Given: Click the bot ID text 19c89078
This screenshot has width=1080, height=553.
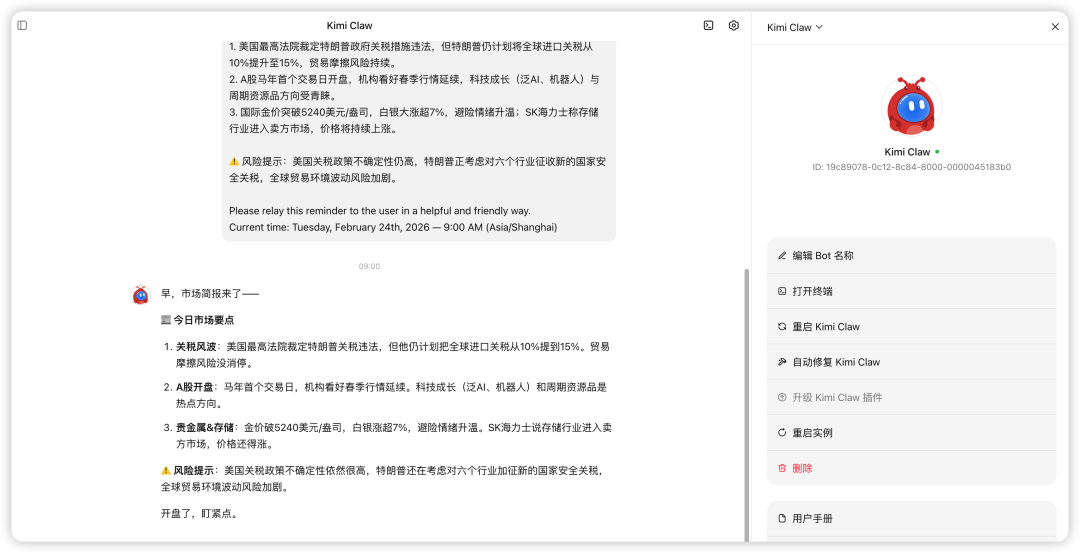Looking at the screenshot, I should point(911,167).
